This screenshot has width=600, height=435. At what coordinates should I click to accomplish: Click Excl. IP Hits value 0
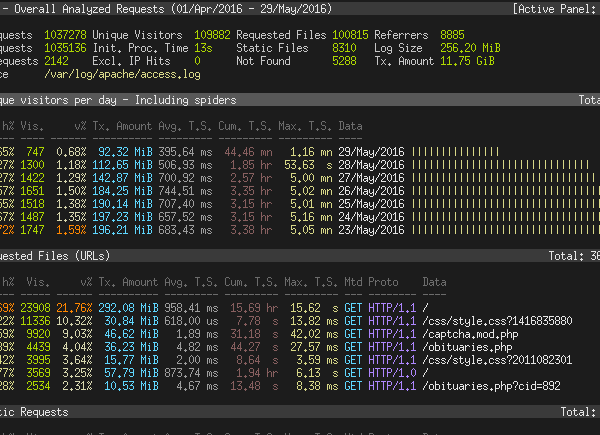click(x=197, y=61)
